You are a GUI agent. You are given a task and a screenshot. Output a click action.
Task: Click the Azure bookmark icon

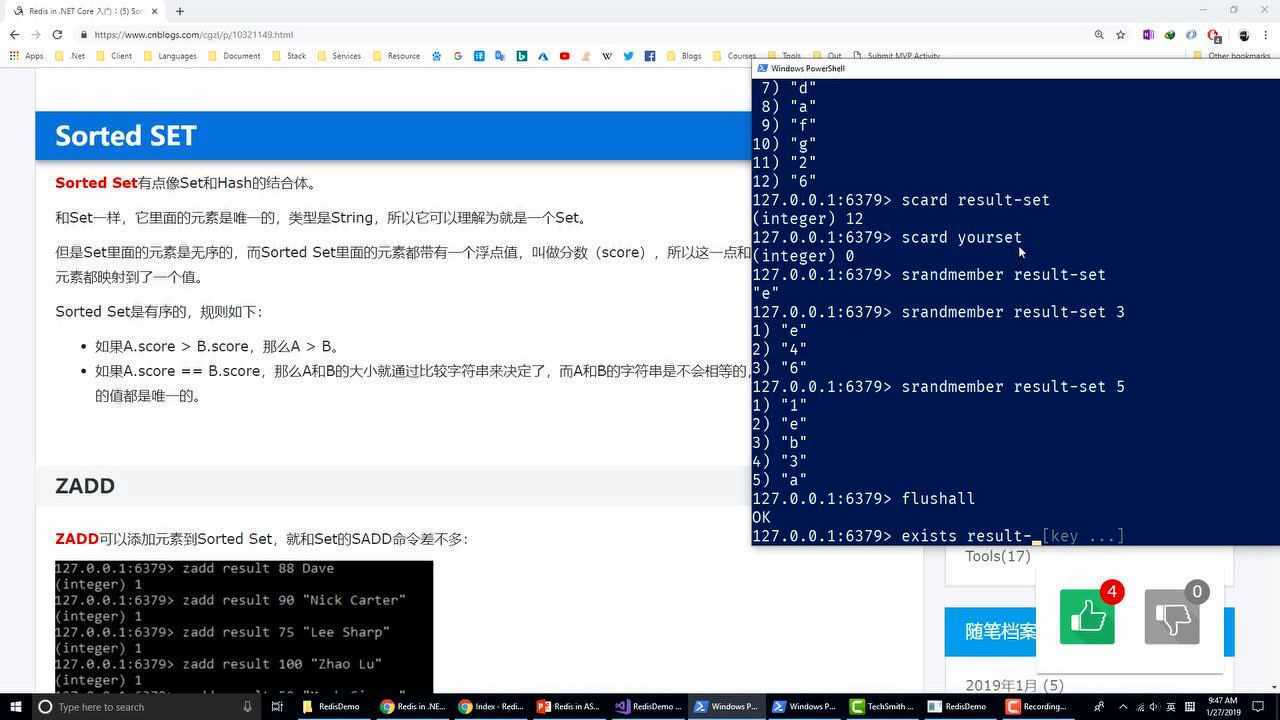543,56
